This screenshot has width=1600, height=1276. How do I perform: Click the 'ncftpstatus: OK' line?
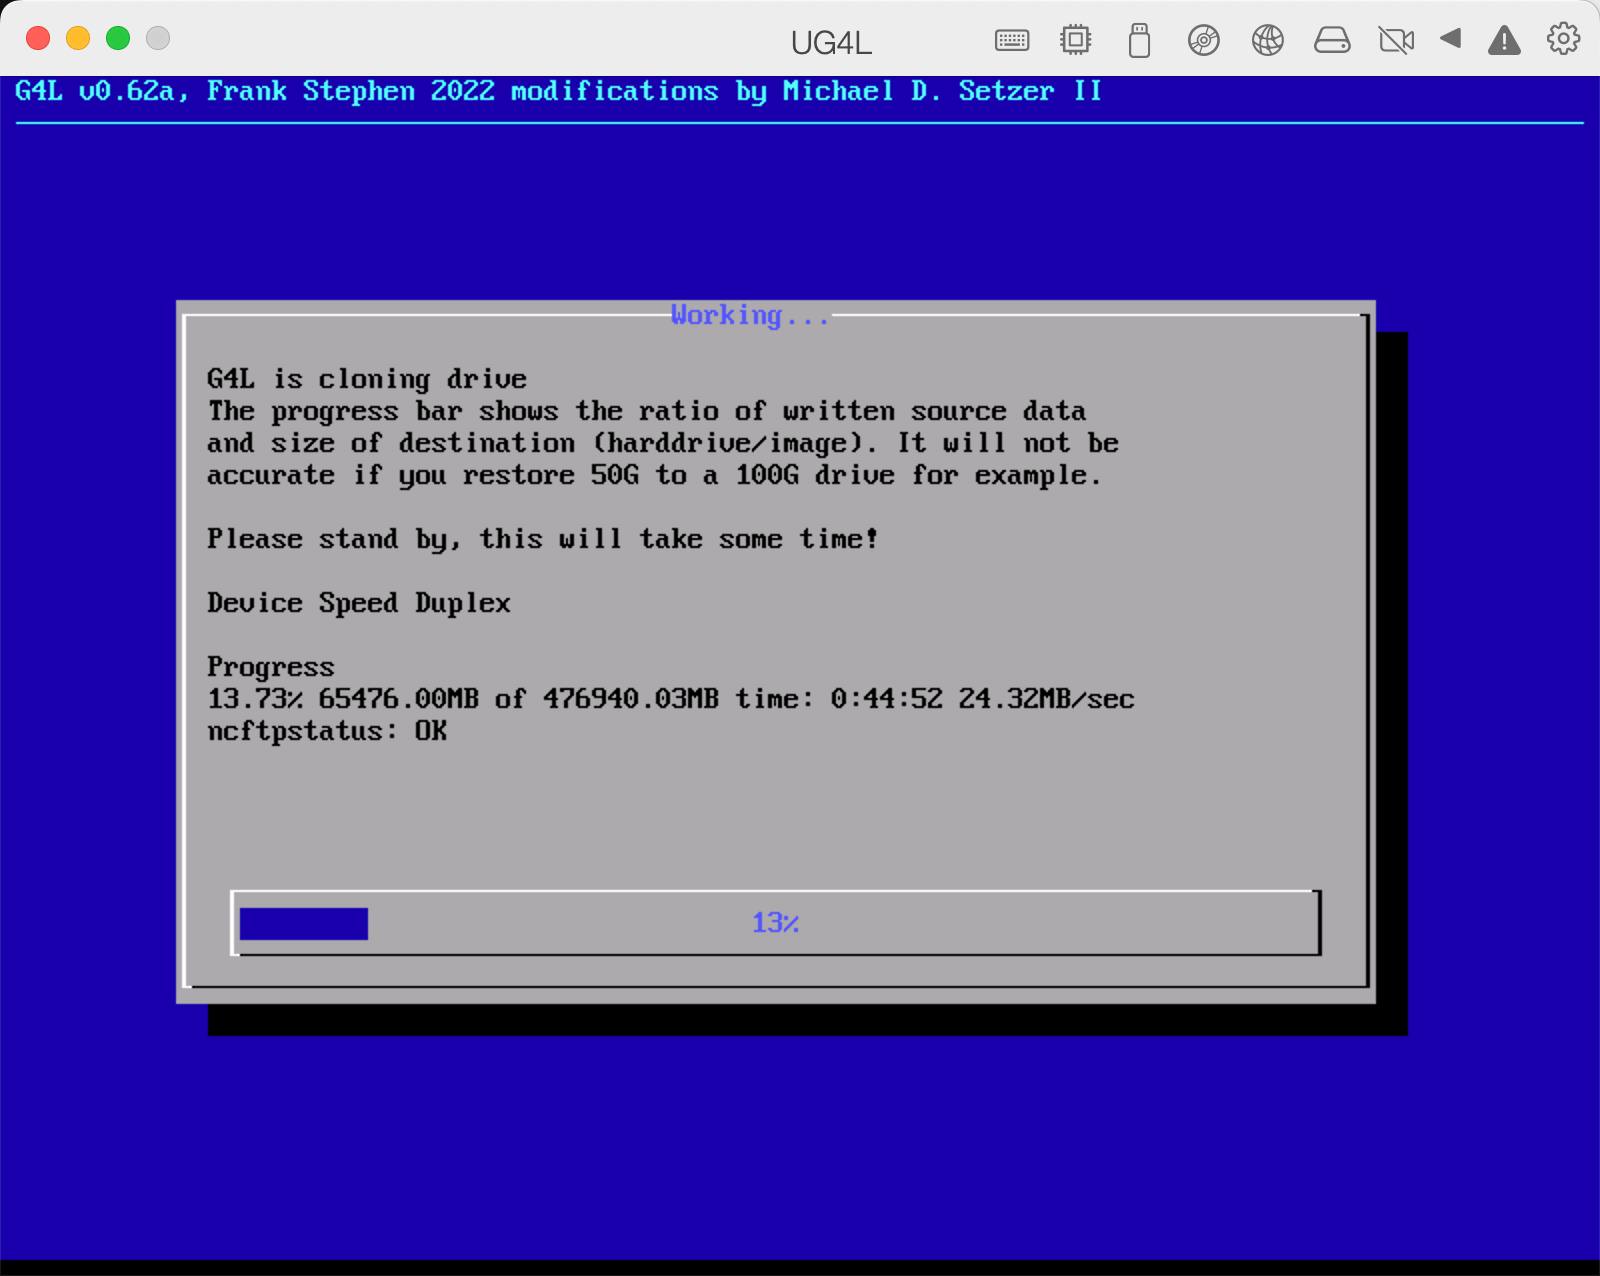pyautogui.click(x=327, y=731)
